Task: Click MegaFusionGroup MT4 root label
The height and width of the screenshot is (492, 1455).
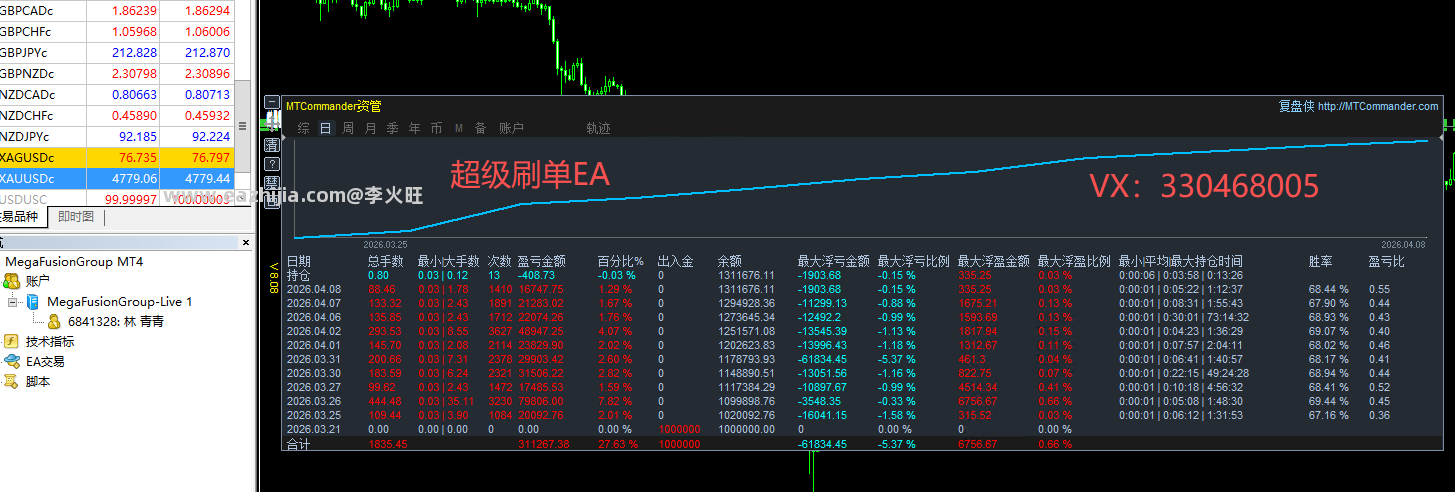Action: 74,261
